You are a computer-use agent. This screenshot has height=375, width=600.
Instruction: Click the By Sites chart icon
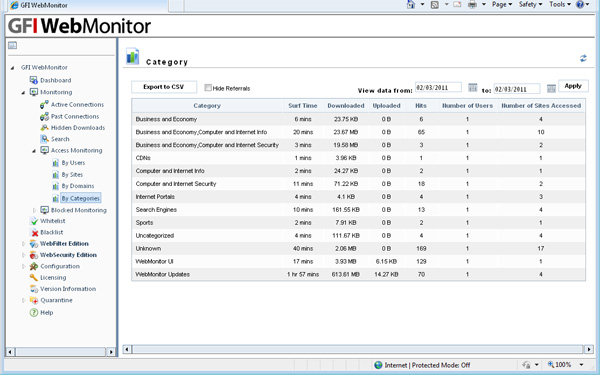[55, 175]
